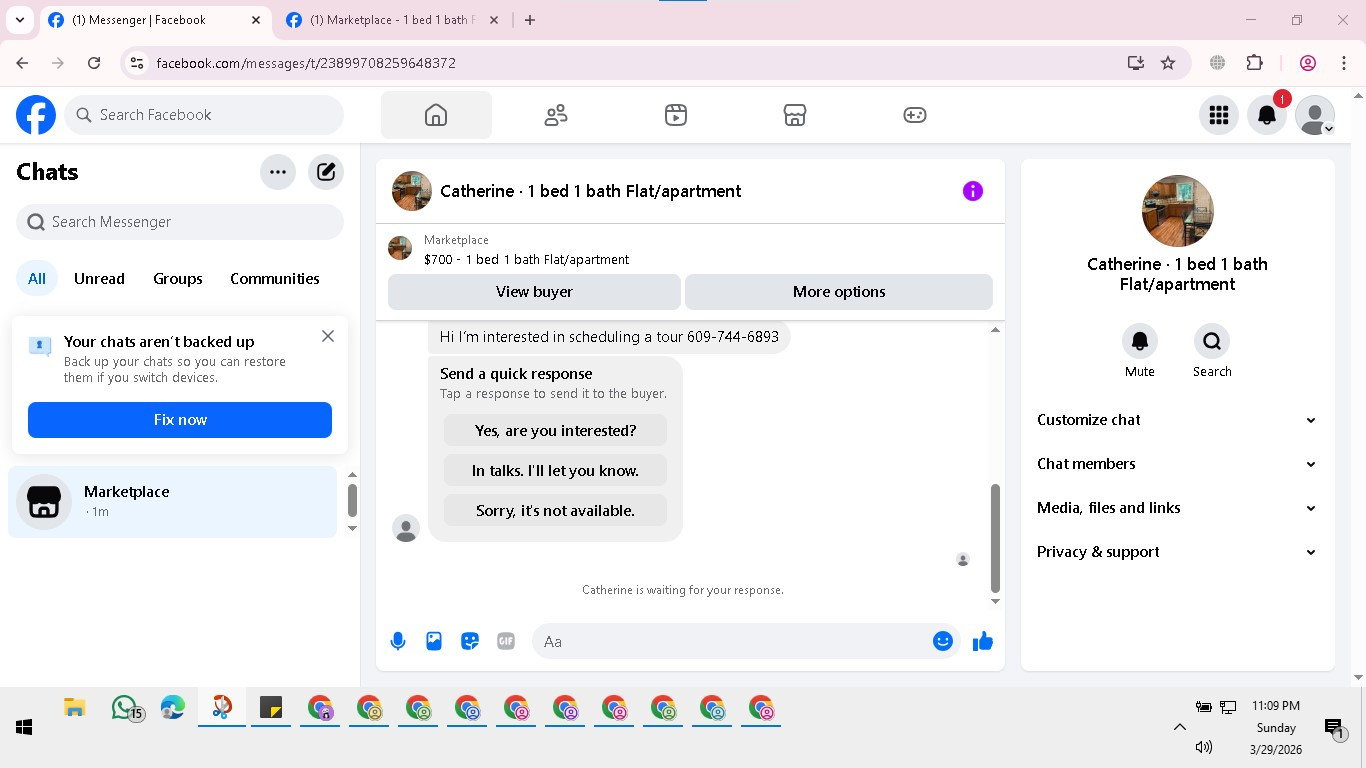Screen dimensions: 1366x768
Task: Show hidden system tray icons
Action: (1179, 727)
